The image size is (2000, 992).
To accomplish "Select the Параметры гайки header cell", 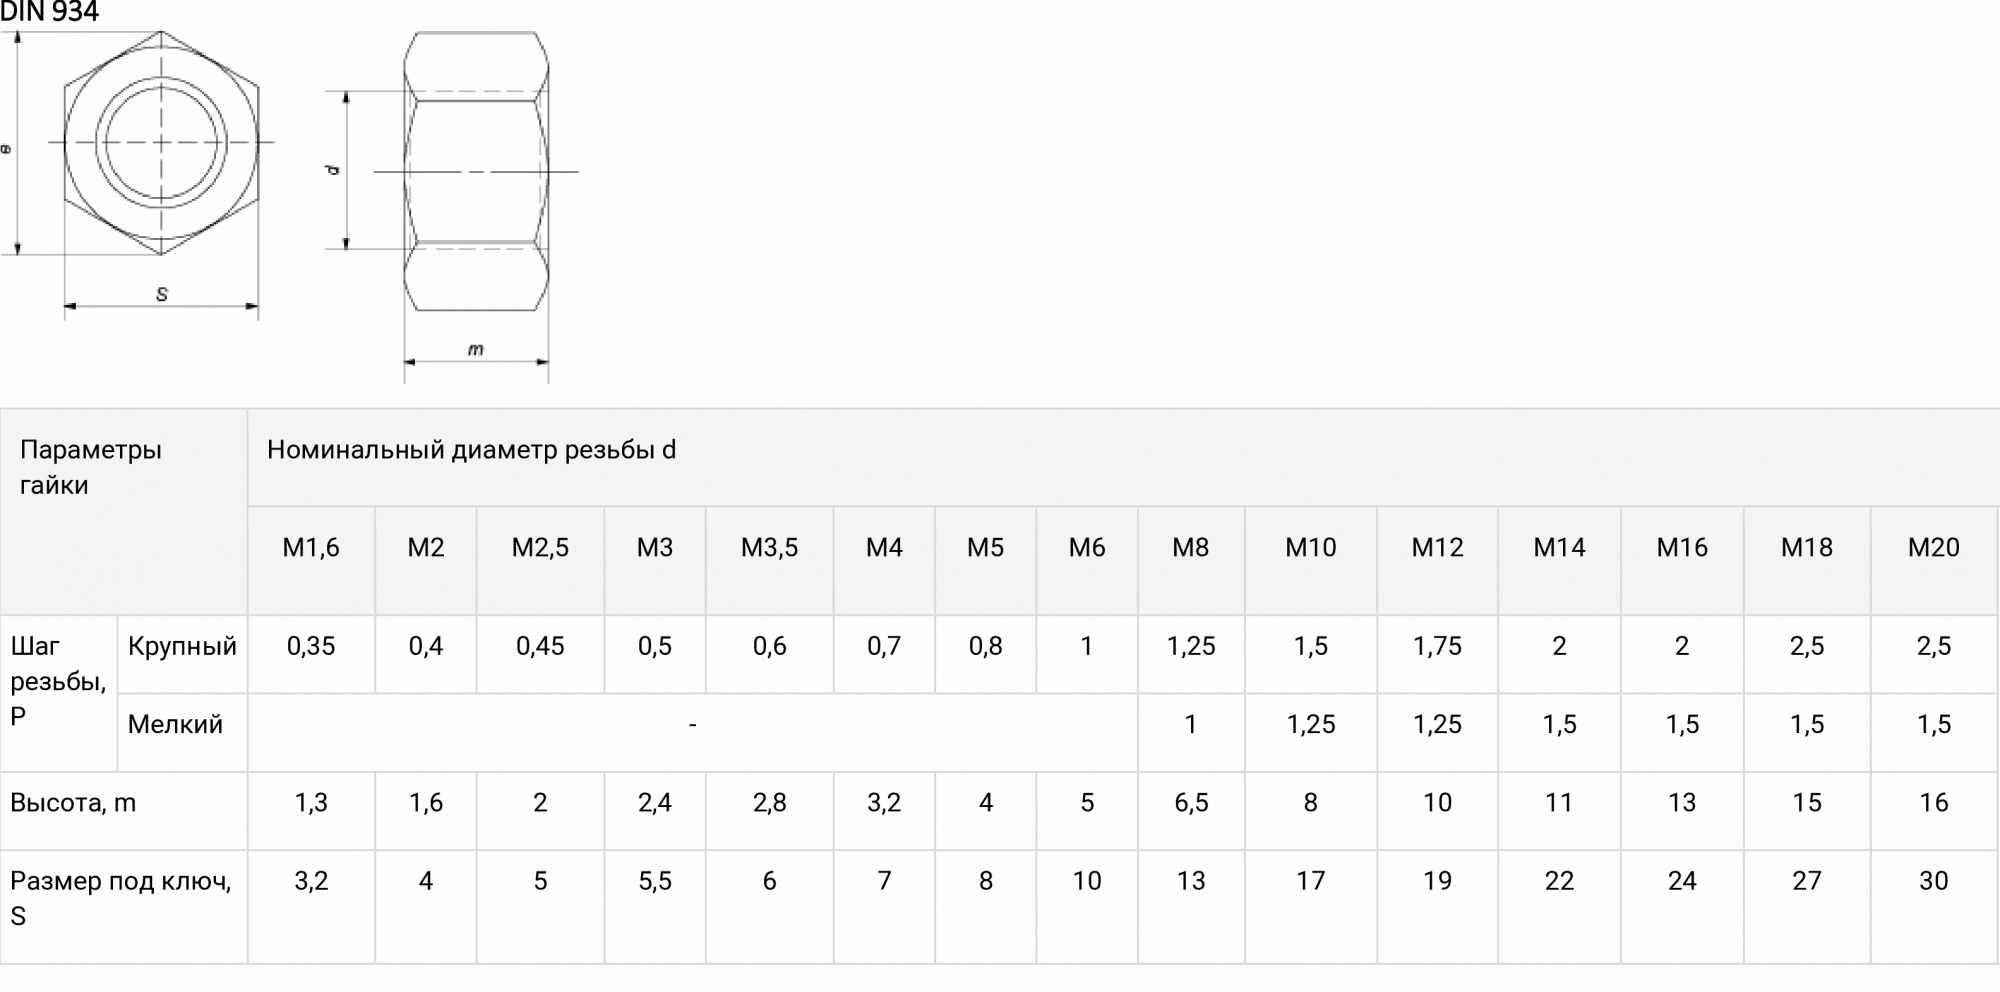I will tap(90, 467).
